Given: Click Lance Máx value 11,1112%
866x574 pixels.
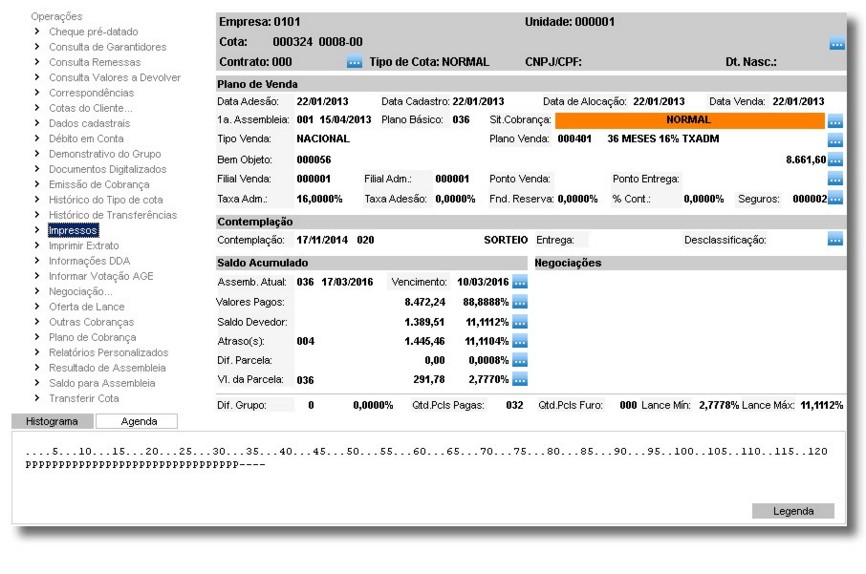Looking at the screenshot, I should [822, 405].
